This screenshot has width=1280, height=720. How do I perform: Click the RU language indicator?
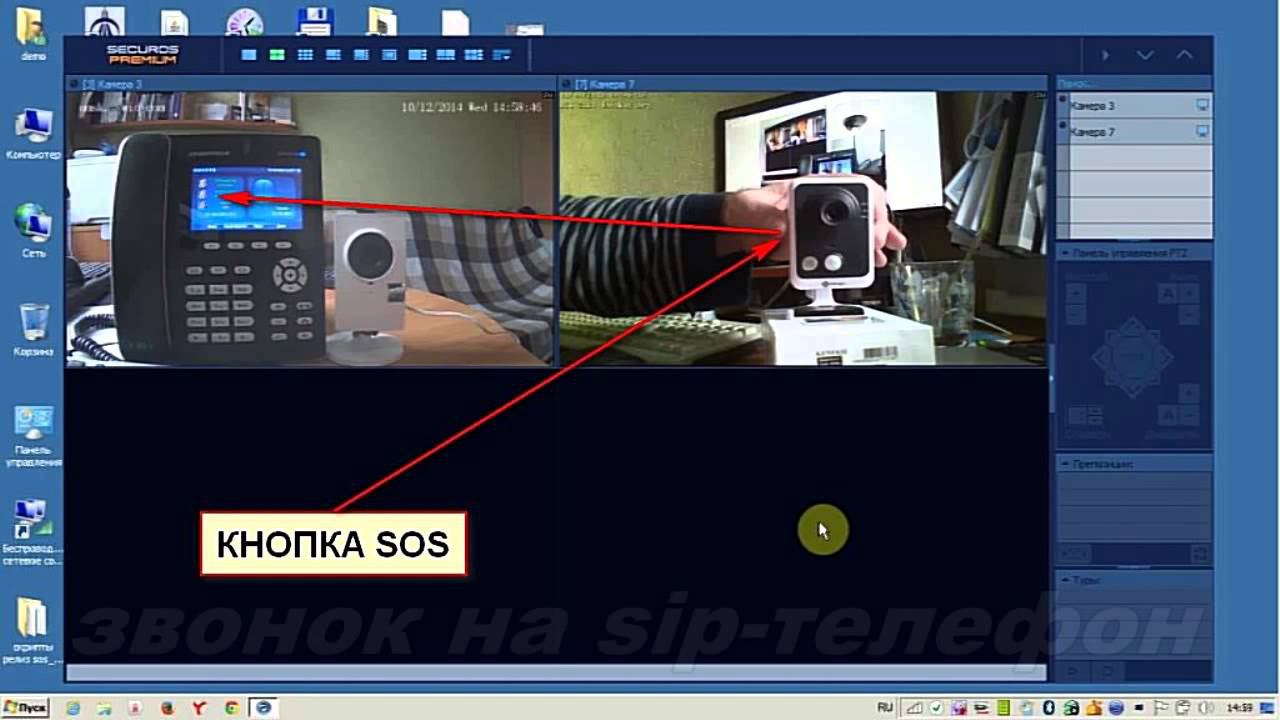pos(885,708)
